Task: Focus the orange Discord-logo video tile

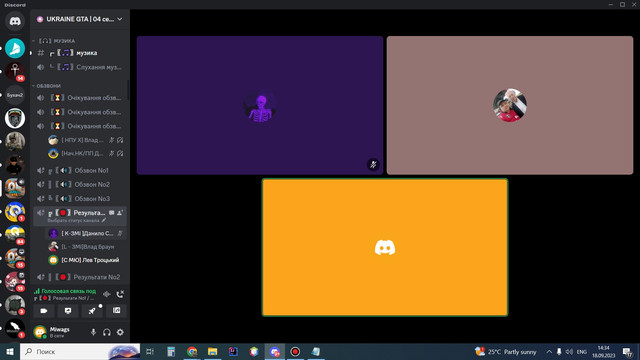Action: [385, 247]
